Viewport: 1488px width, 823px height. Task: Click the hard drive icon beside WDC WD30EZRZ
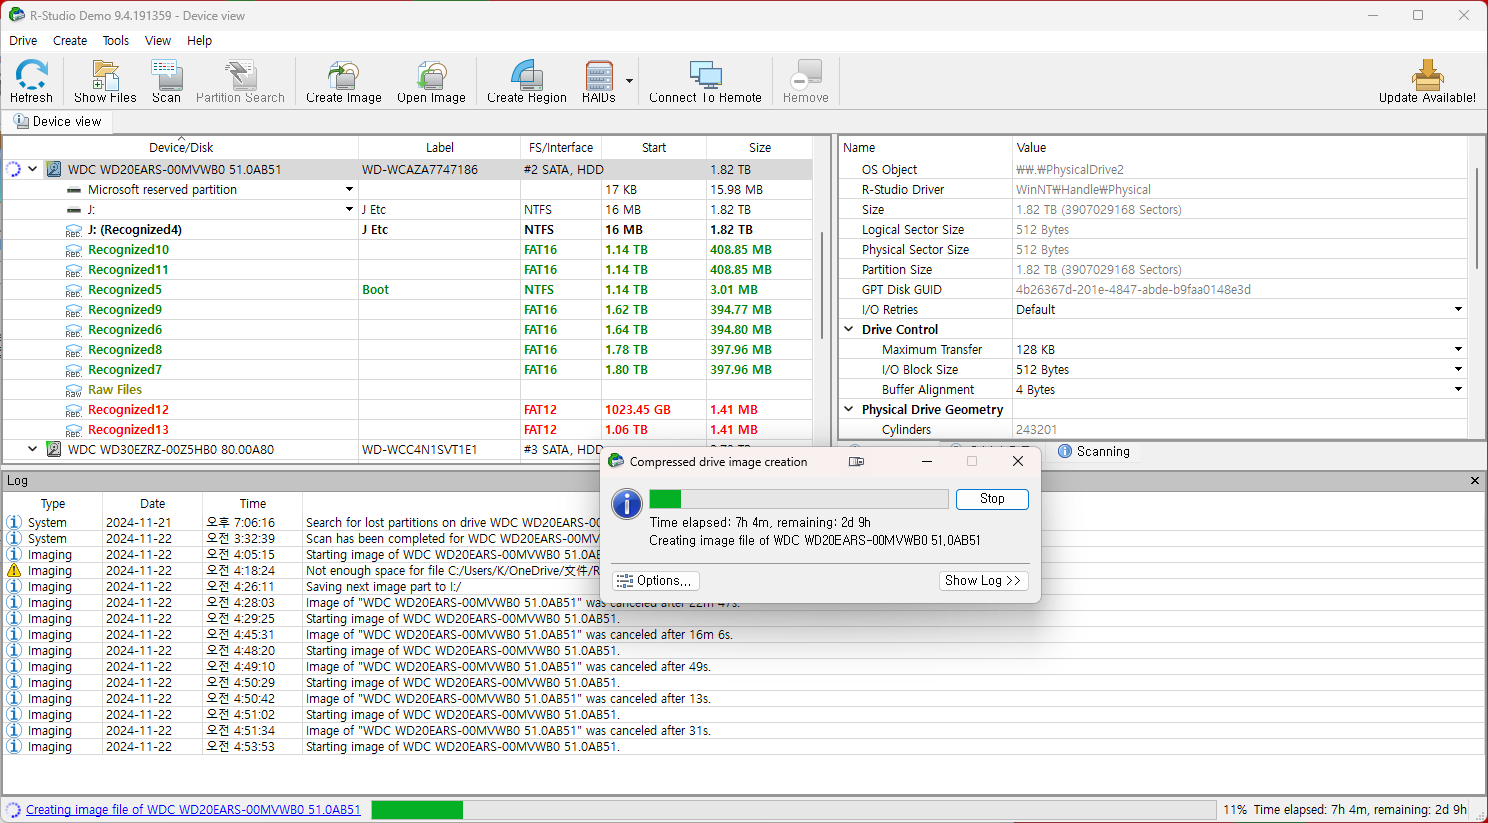pos(54,449)
